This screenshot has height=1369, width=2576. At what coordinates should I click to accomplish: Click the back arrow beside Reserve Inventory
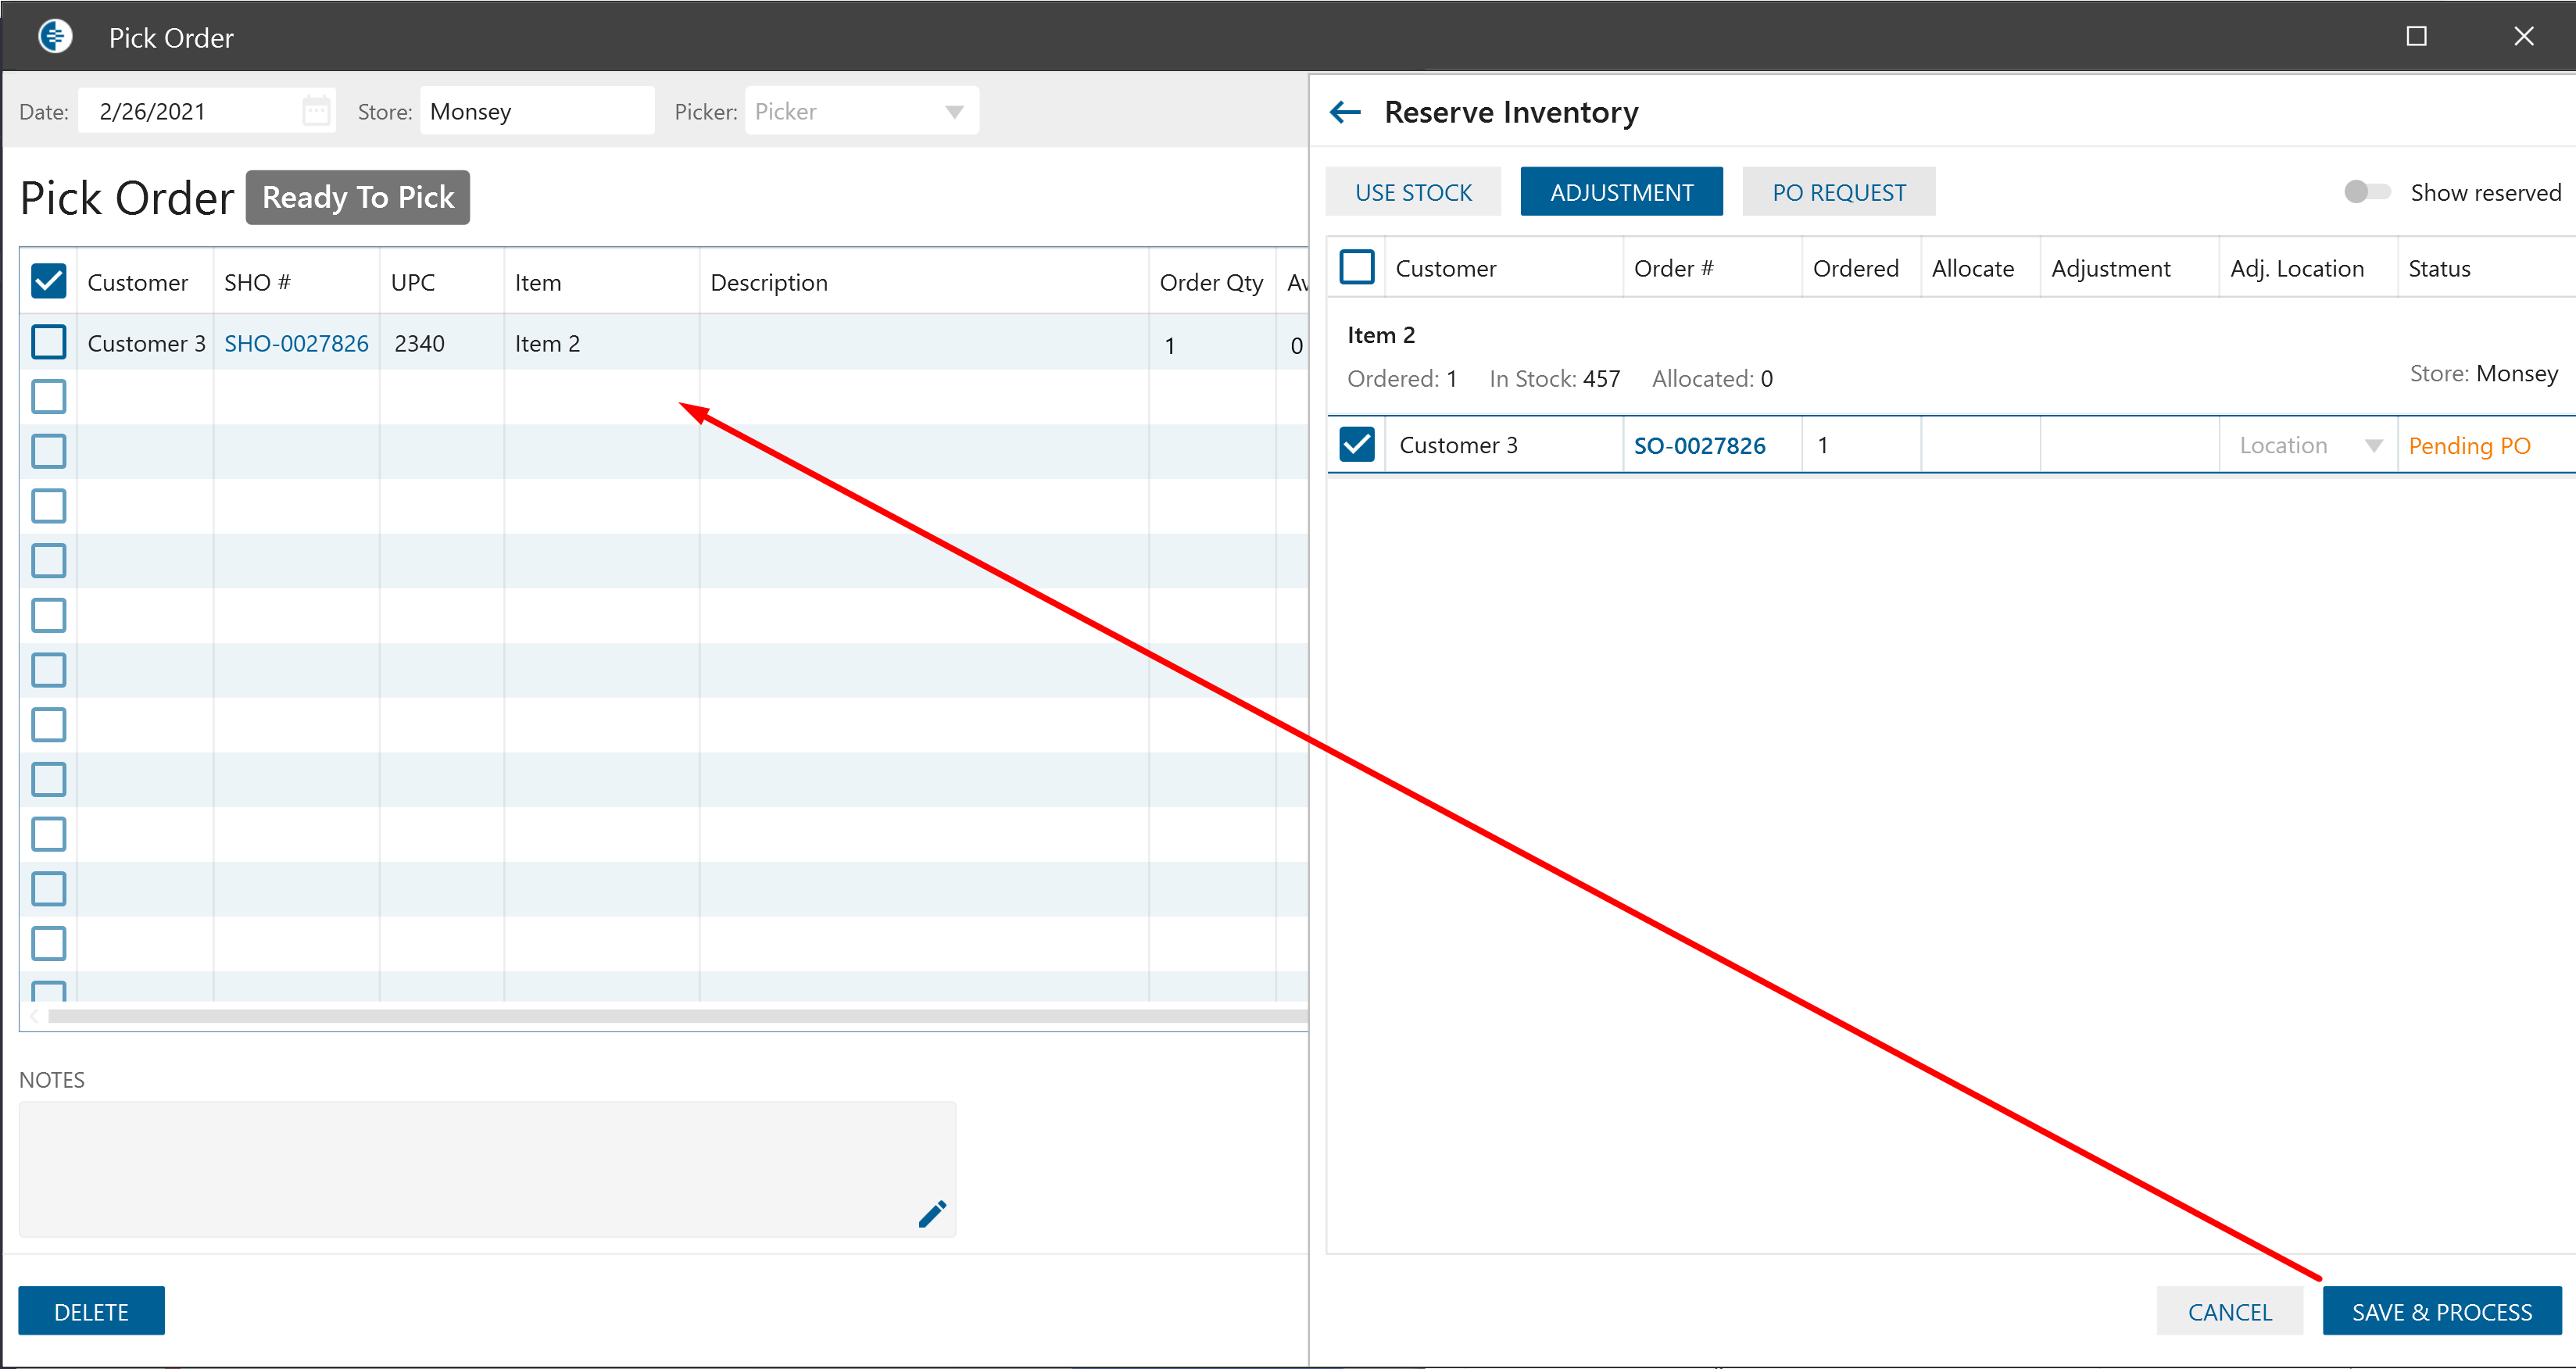(1345, 112)
